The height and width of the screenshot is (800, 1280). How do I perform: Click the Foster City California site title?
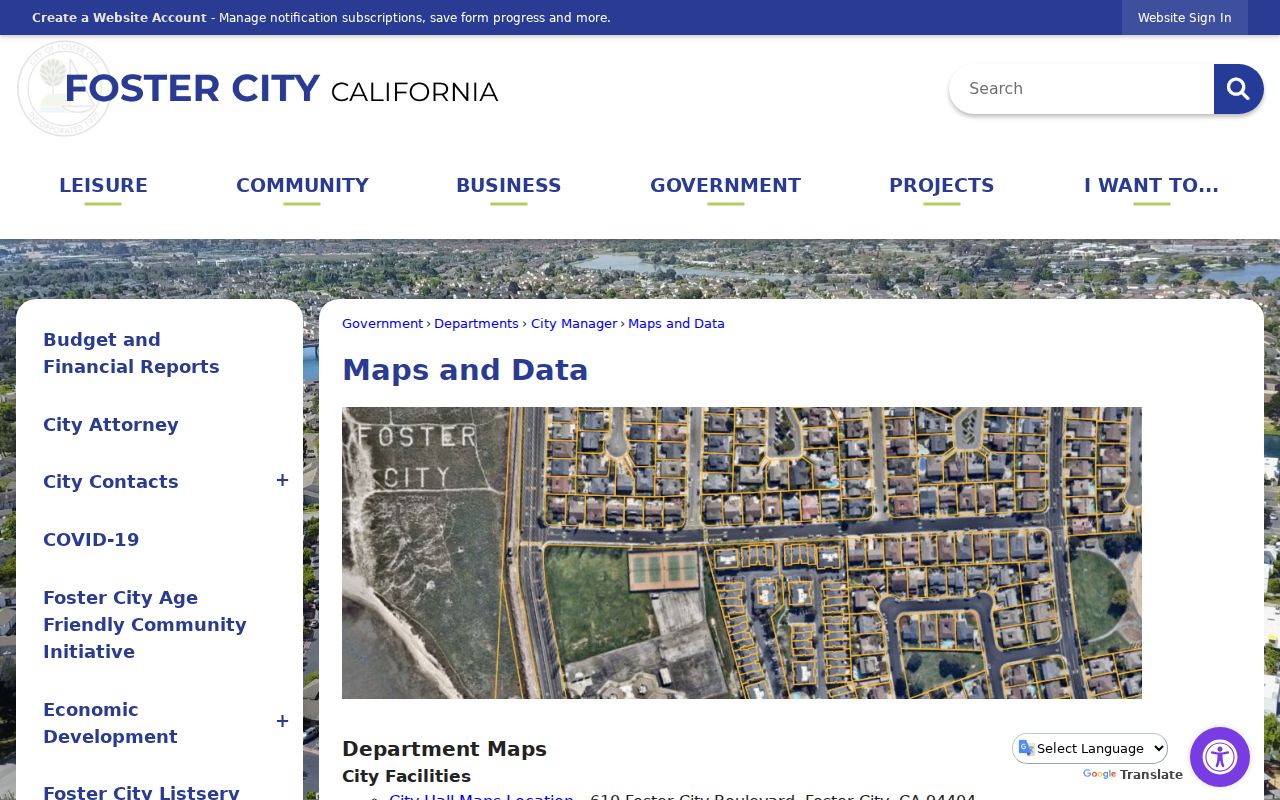click(281, 89)
